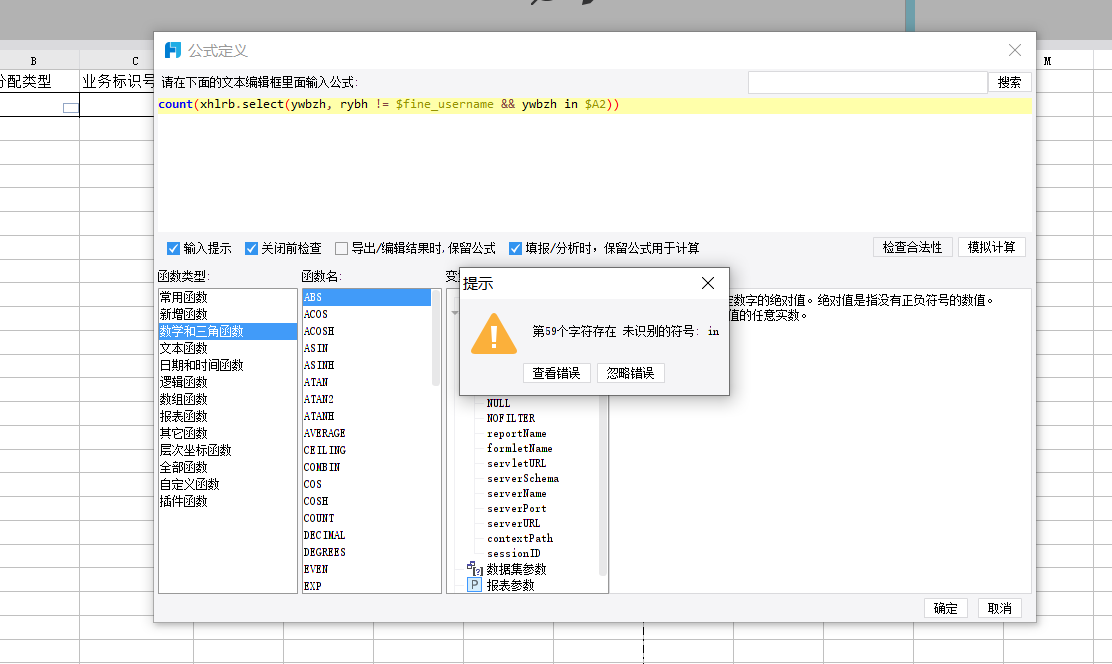Select ATAN2 in function name list

click(367, 399)
